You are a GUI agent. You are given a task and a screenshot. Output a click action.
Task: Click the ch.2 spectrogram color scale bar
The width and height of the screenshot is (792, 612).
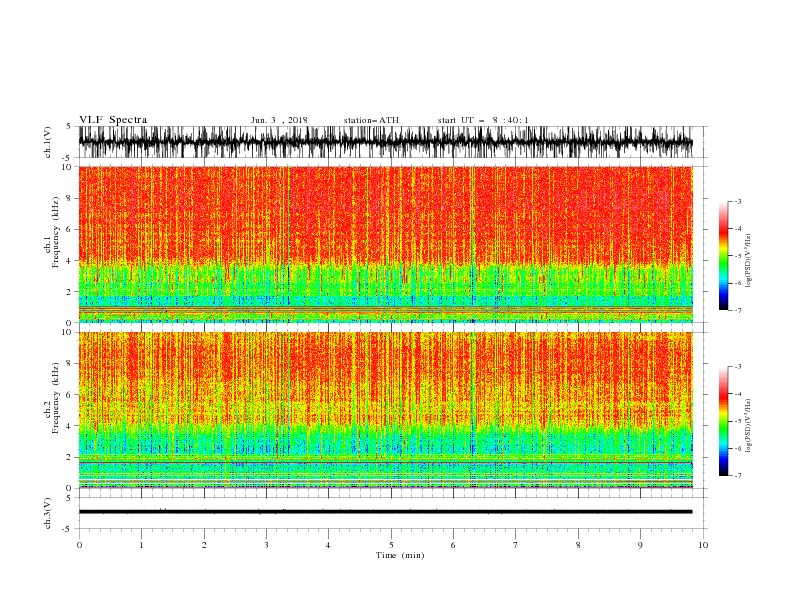(723, 421)
